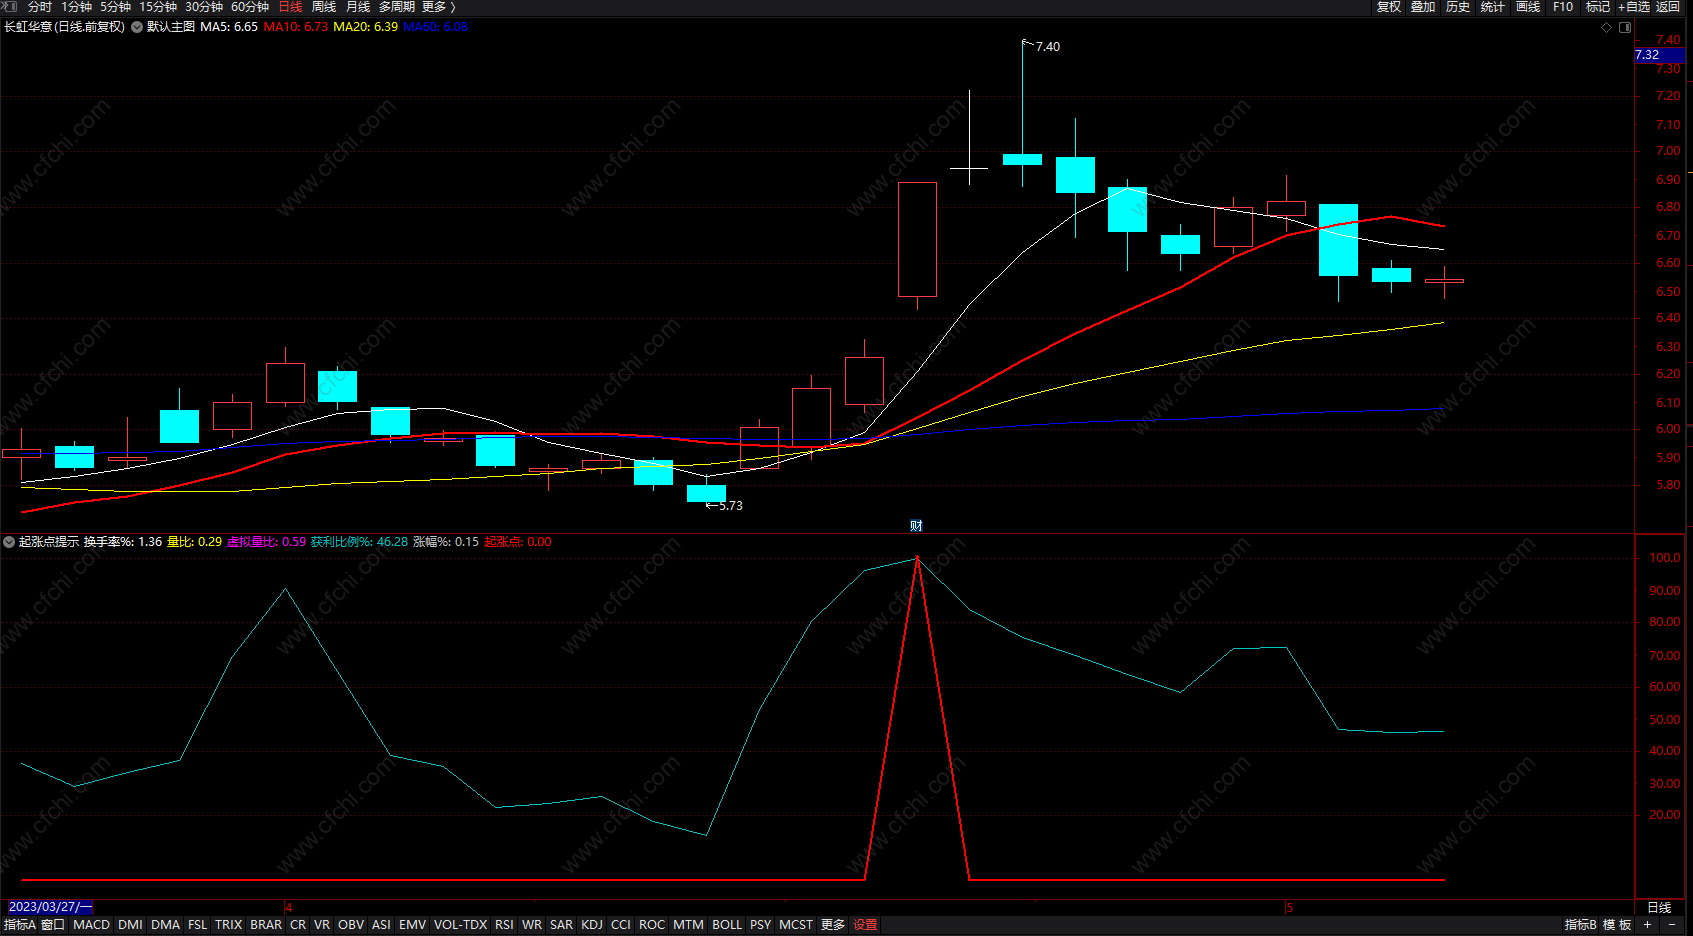Click the 统计 statistics button
The image size is (1693, 936).
pyautogui.click(x=1493, y=7)
